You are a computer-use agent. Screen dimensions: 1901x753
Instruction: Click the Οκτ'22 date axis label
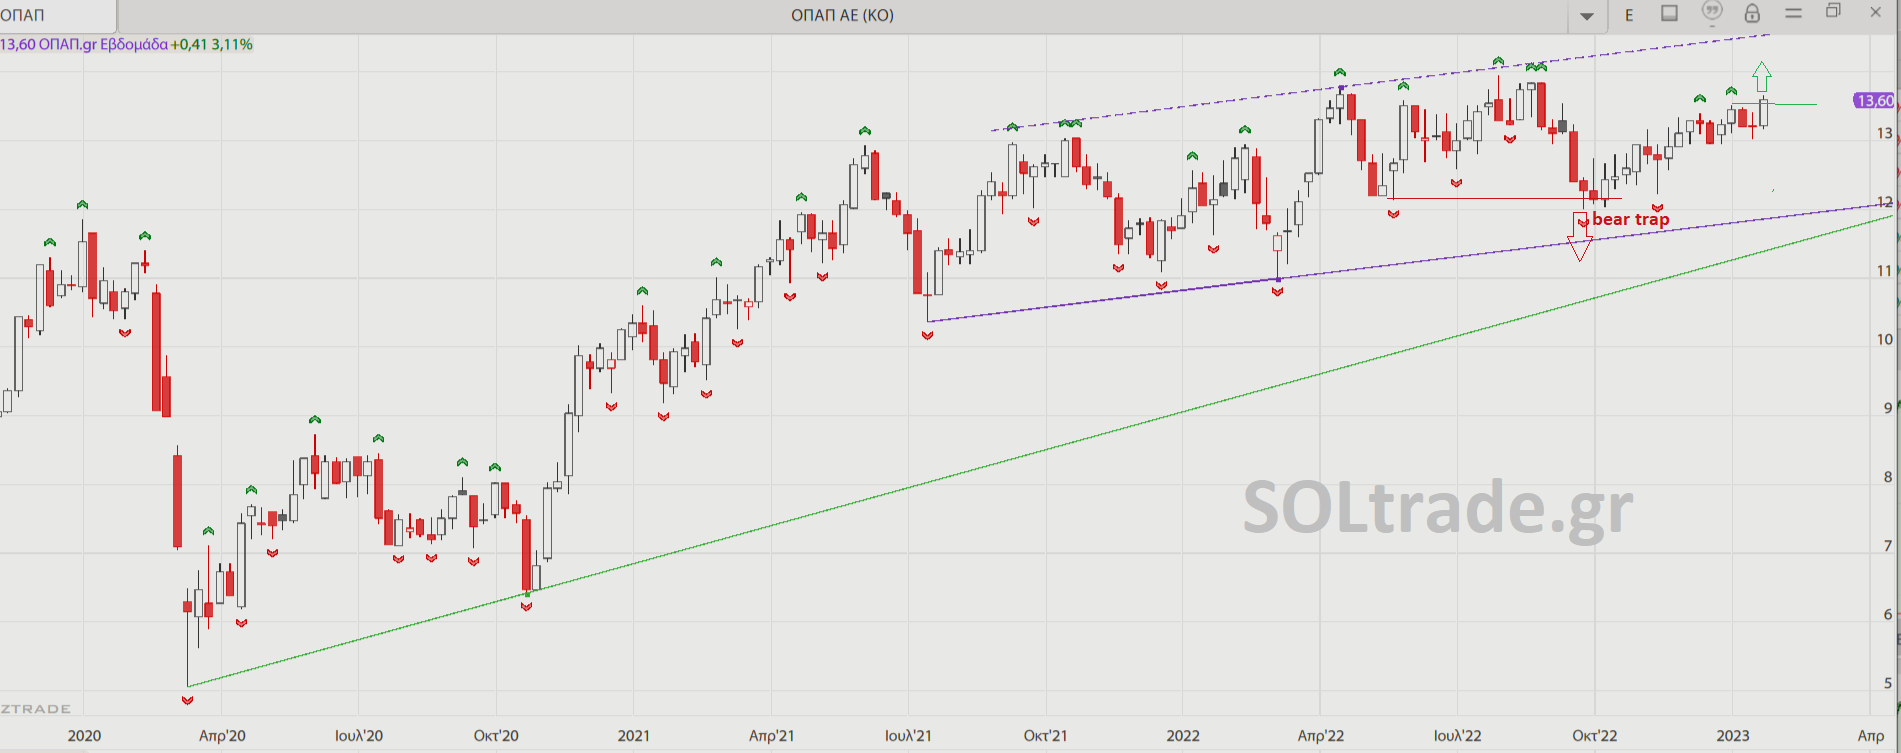coord(1594,736)
